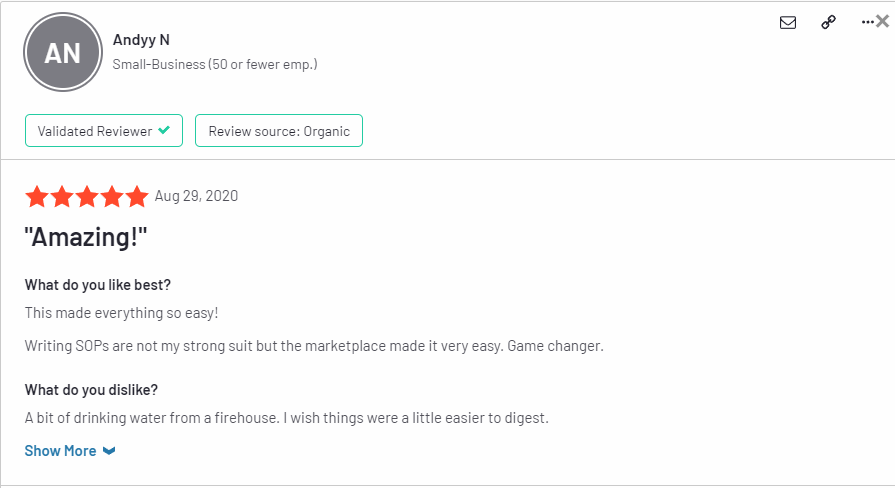Select the Validated Reviewer badge

(104, 131)
